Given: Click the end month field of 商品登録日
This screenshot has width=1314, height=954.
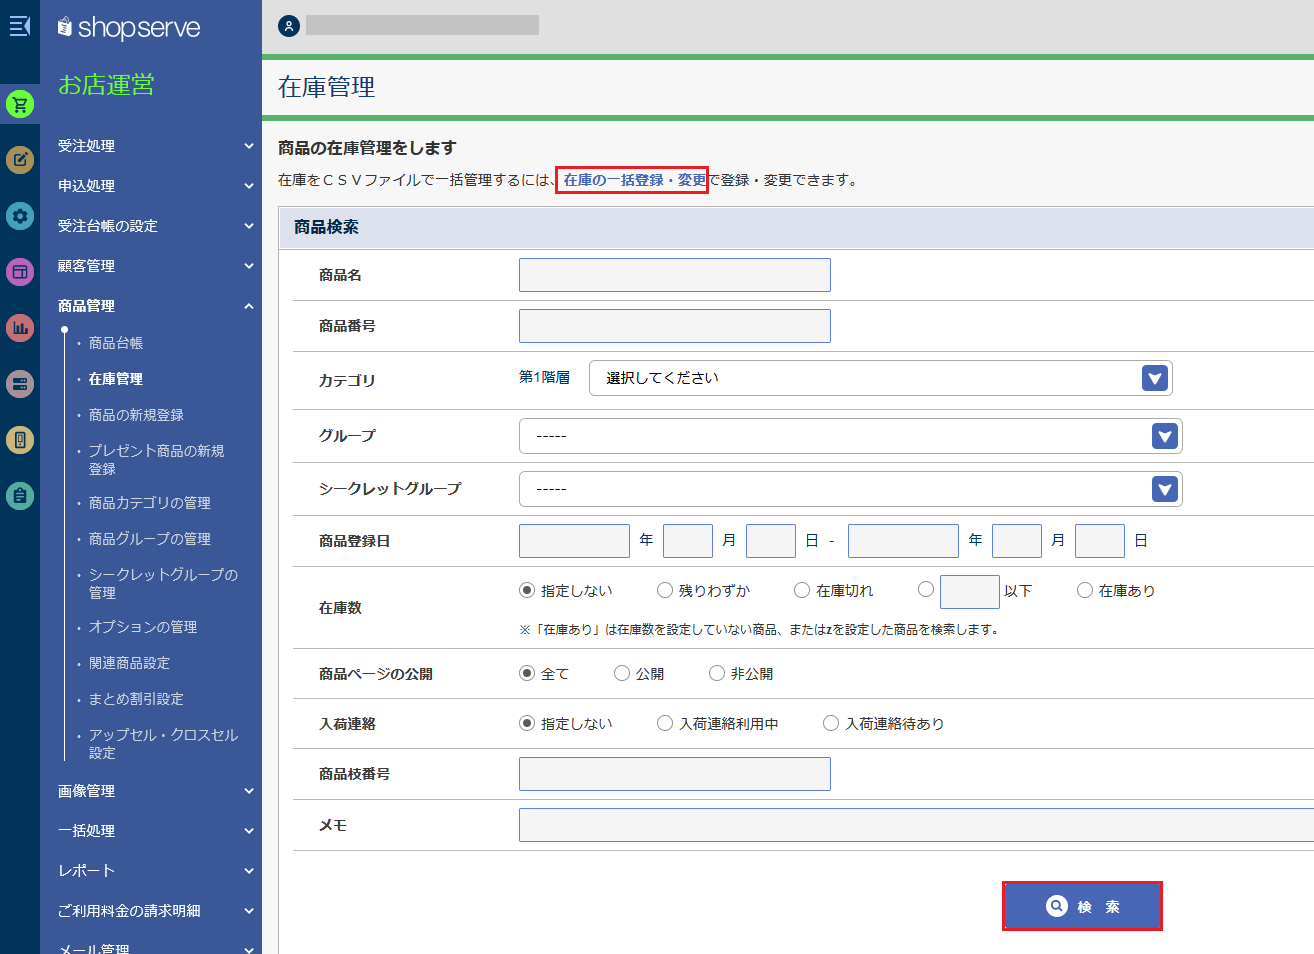Looking at the screenshot, I should [x=1017, y=541].
